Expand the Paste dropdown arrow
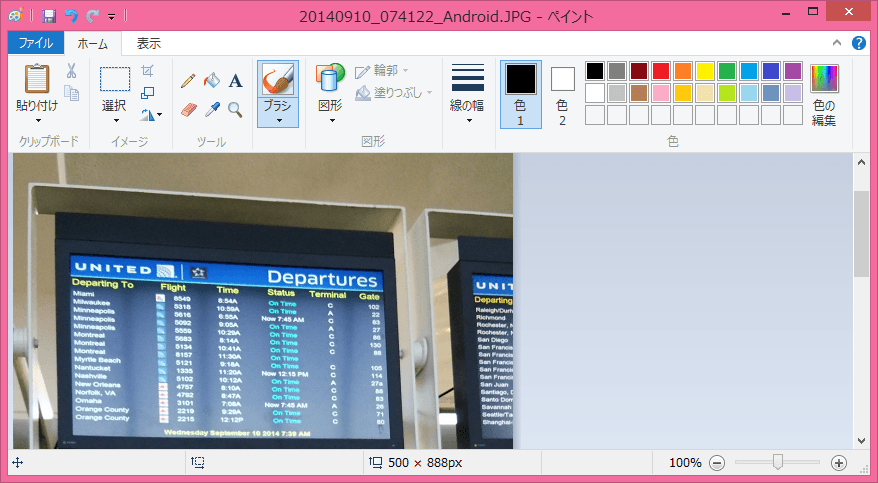The width and height of the screenshot is (878, 483). point(38,120)
